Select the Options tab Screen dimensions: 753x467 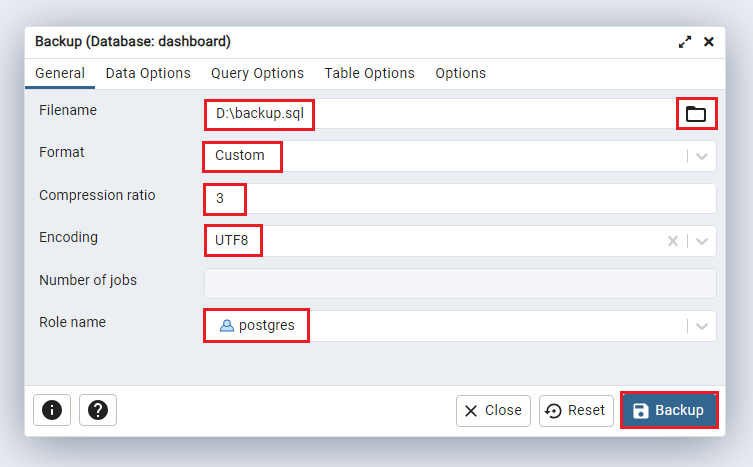pyautogui.click(x=460, y=73)
